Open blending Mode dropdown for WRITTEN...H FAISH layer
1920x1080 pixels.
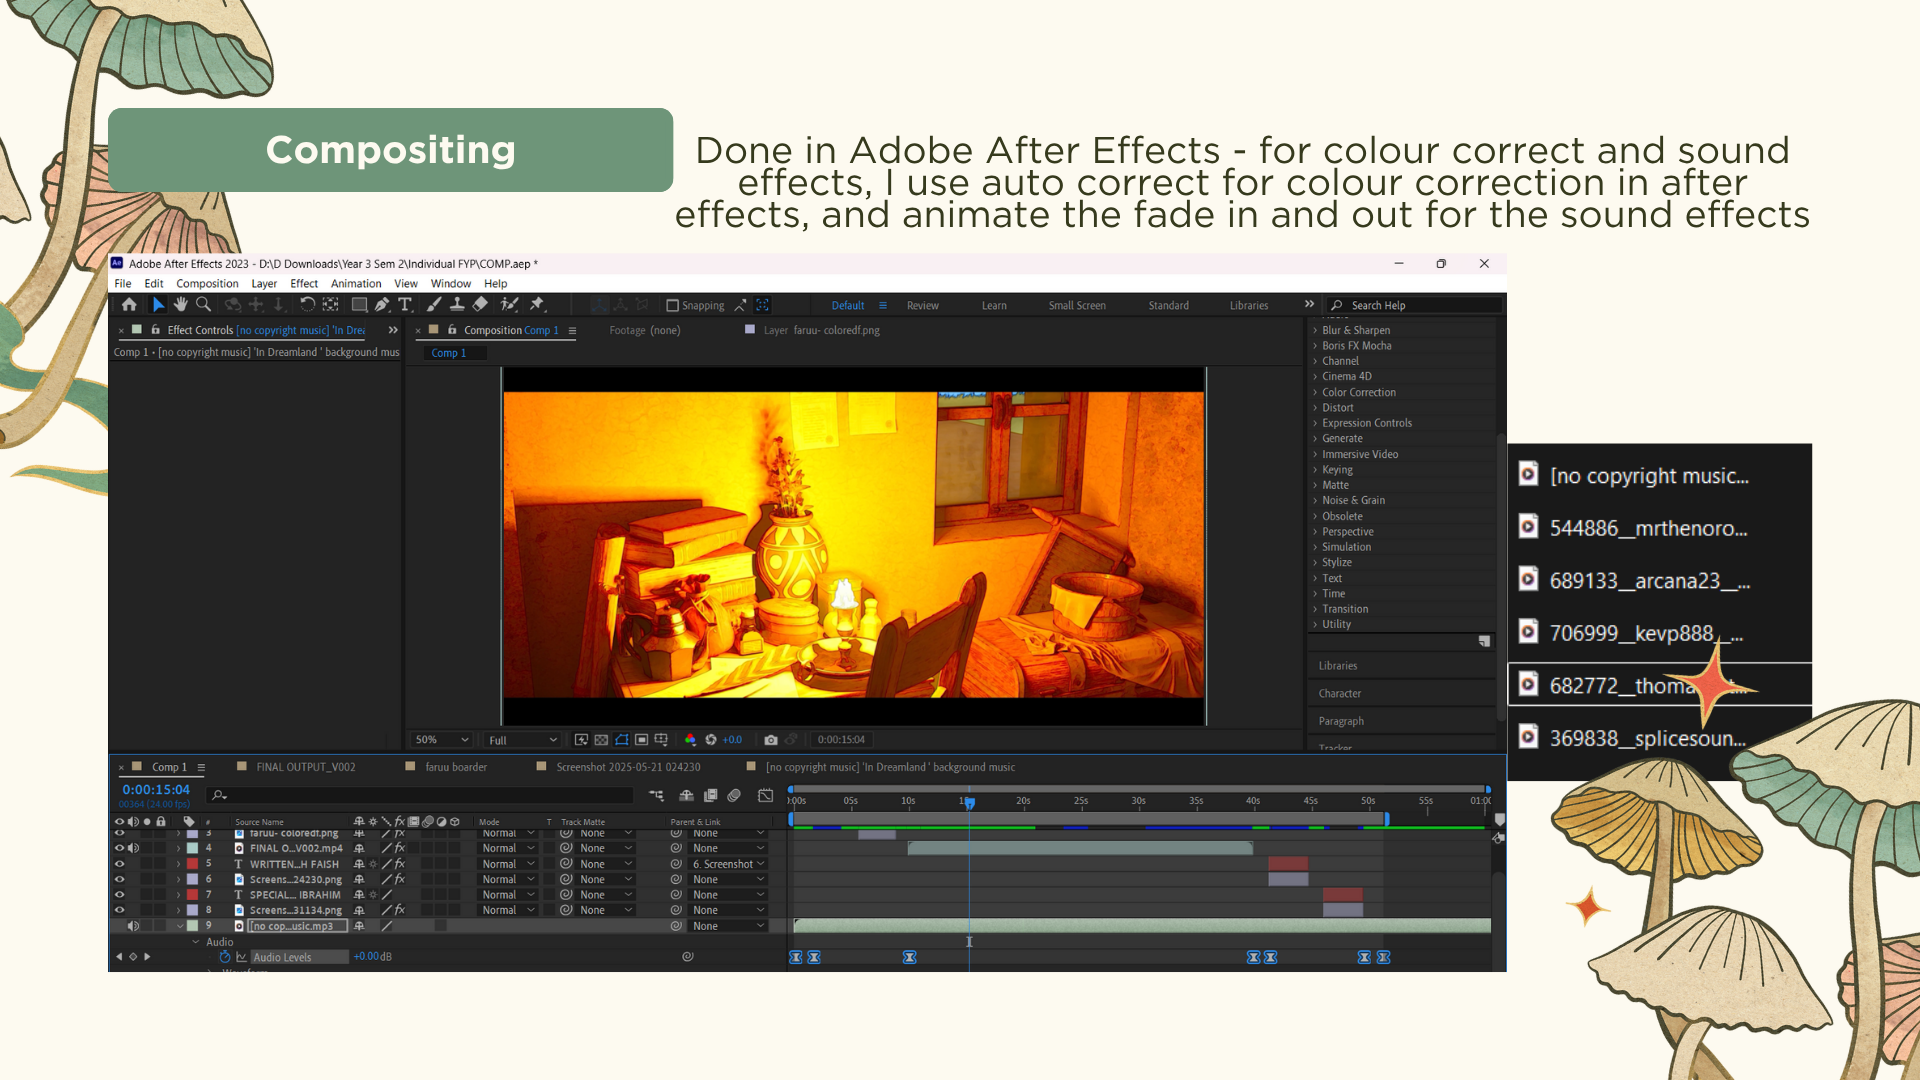click(x=509, y=864)
